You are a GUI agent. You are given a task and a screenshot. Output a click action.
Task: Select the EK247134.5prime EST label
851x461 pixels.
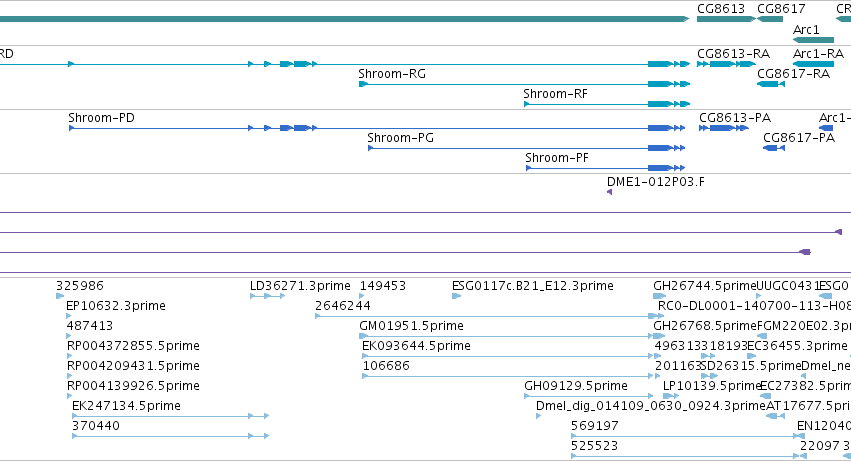click(x=126, y=406)
